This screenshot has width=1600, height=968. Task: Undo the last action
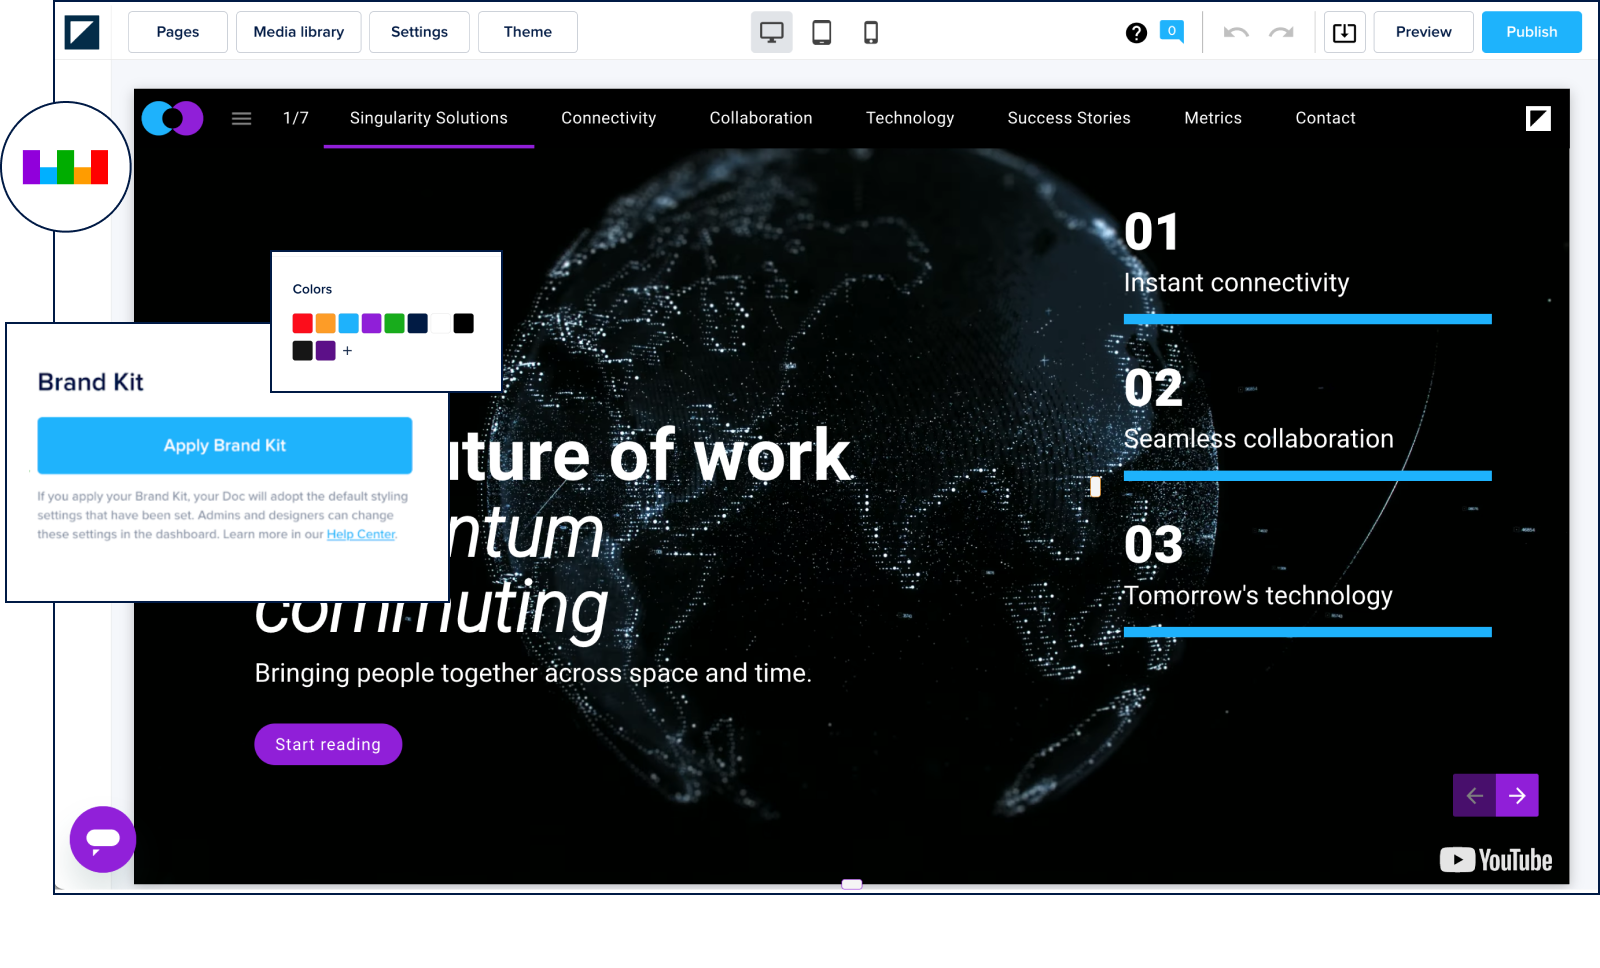(1236, 32)
